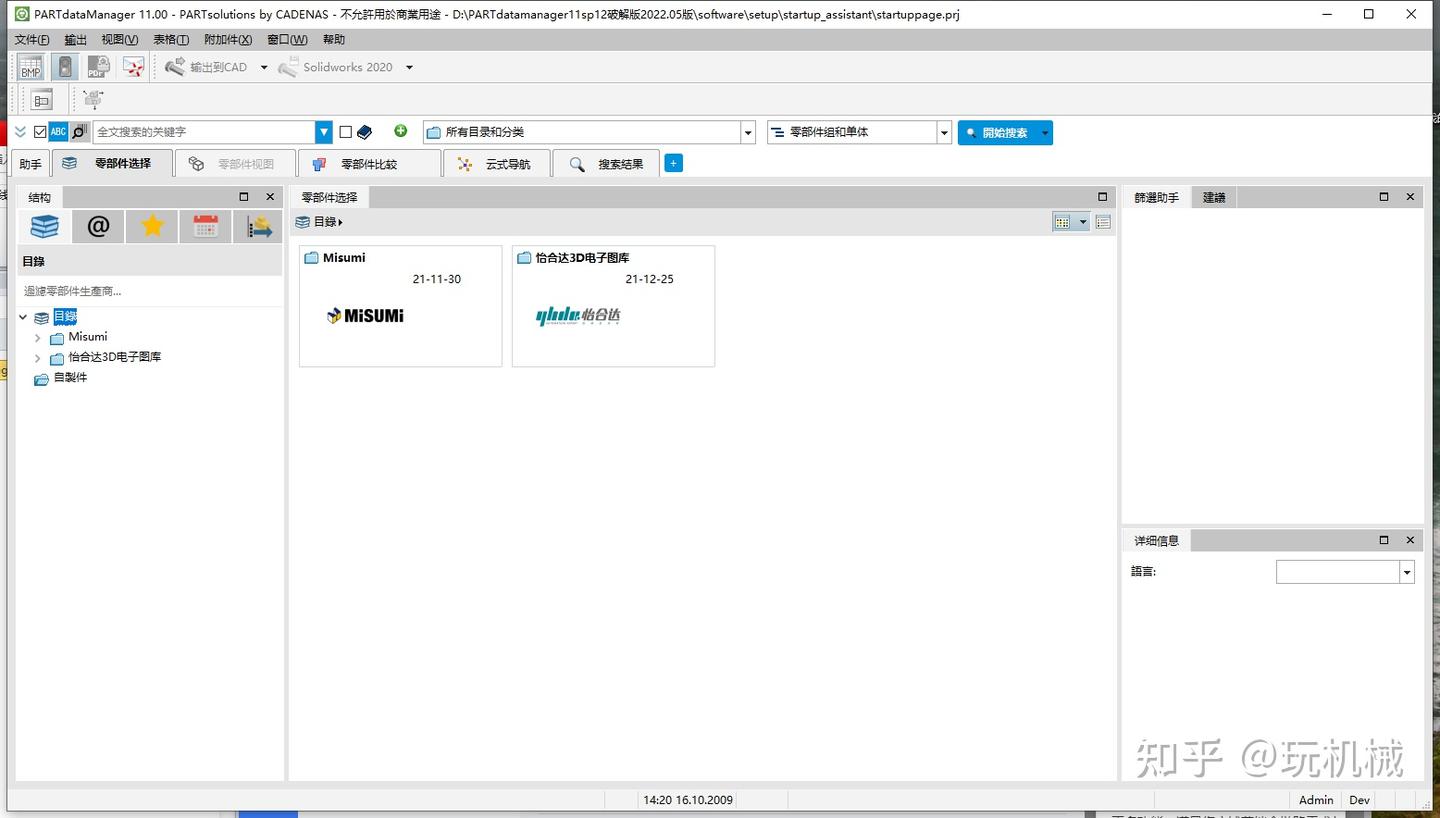
Task: Click the 目錄 breadcrumb in parts selection
Action: pyautogui.click(x=325, y=222)
